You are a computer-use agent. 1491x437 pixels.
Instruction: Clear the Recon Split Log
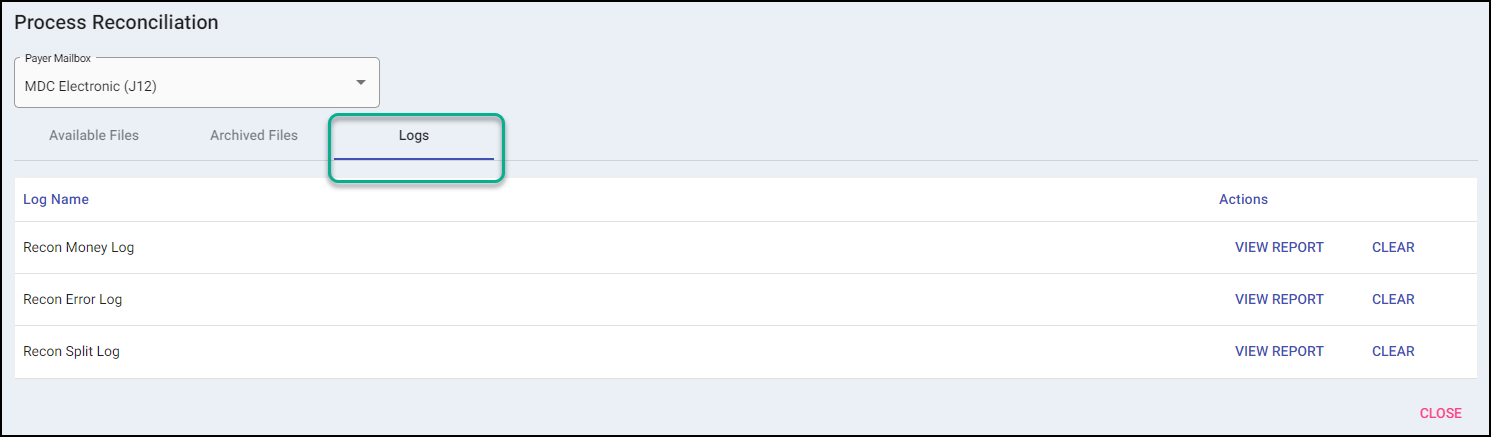coord(1393,351)
